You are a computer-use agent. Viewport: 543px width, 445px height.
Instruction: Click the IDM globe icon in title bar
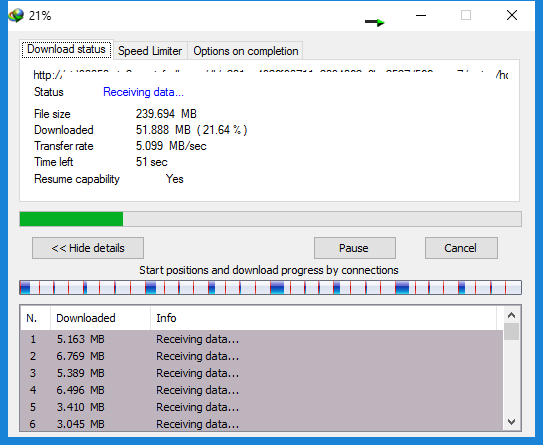pyautogui.click(x=16, y=16)
